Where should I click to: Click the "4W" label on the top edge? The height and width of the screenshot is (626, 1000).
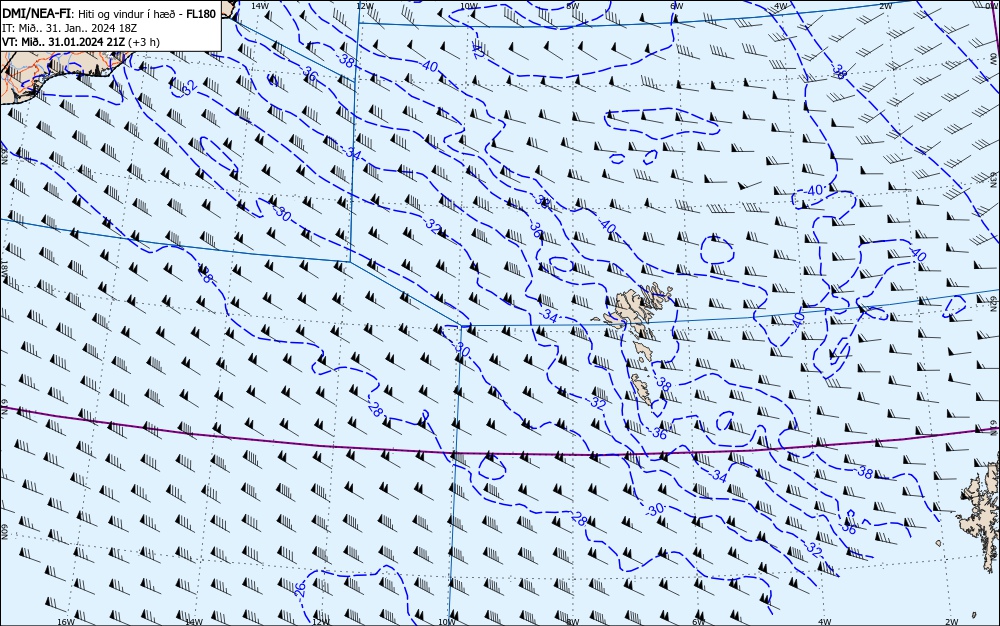coord(781,6)
